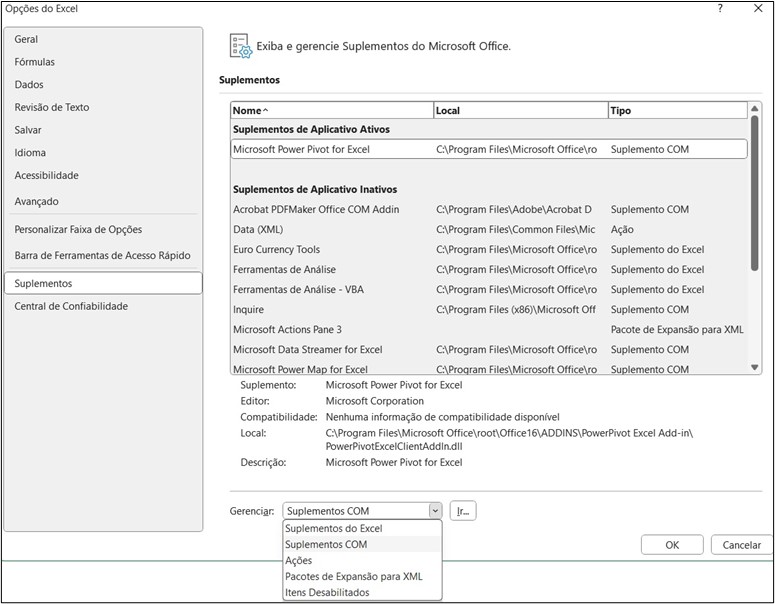The height and width of the screenshot is (604, 775).
Task: Select the Data (XML) add-in row
Action: click(x=489, y=229)
